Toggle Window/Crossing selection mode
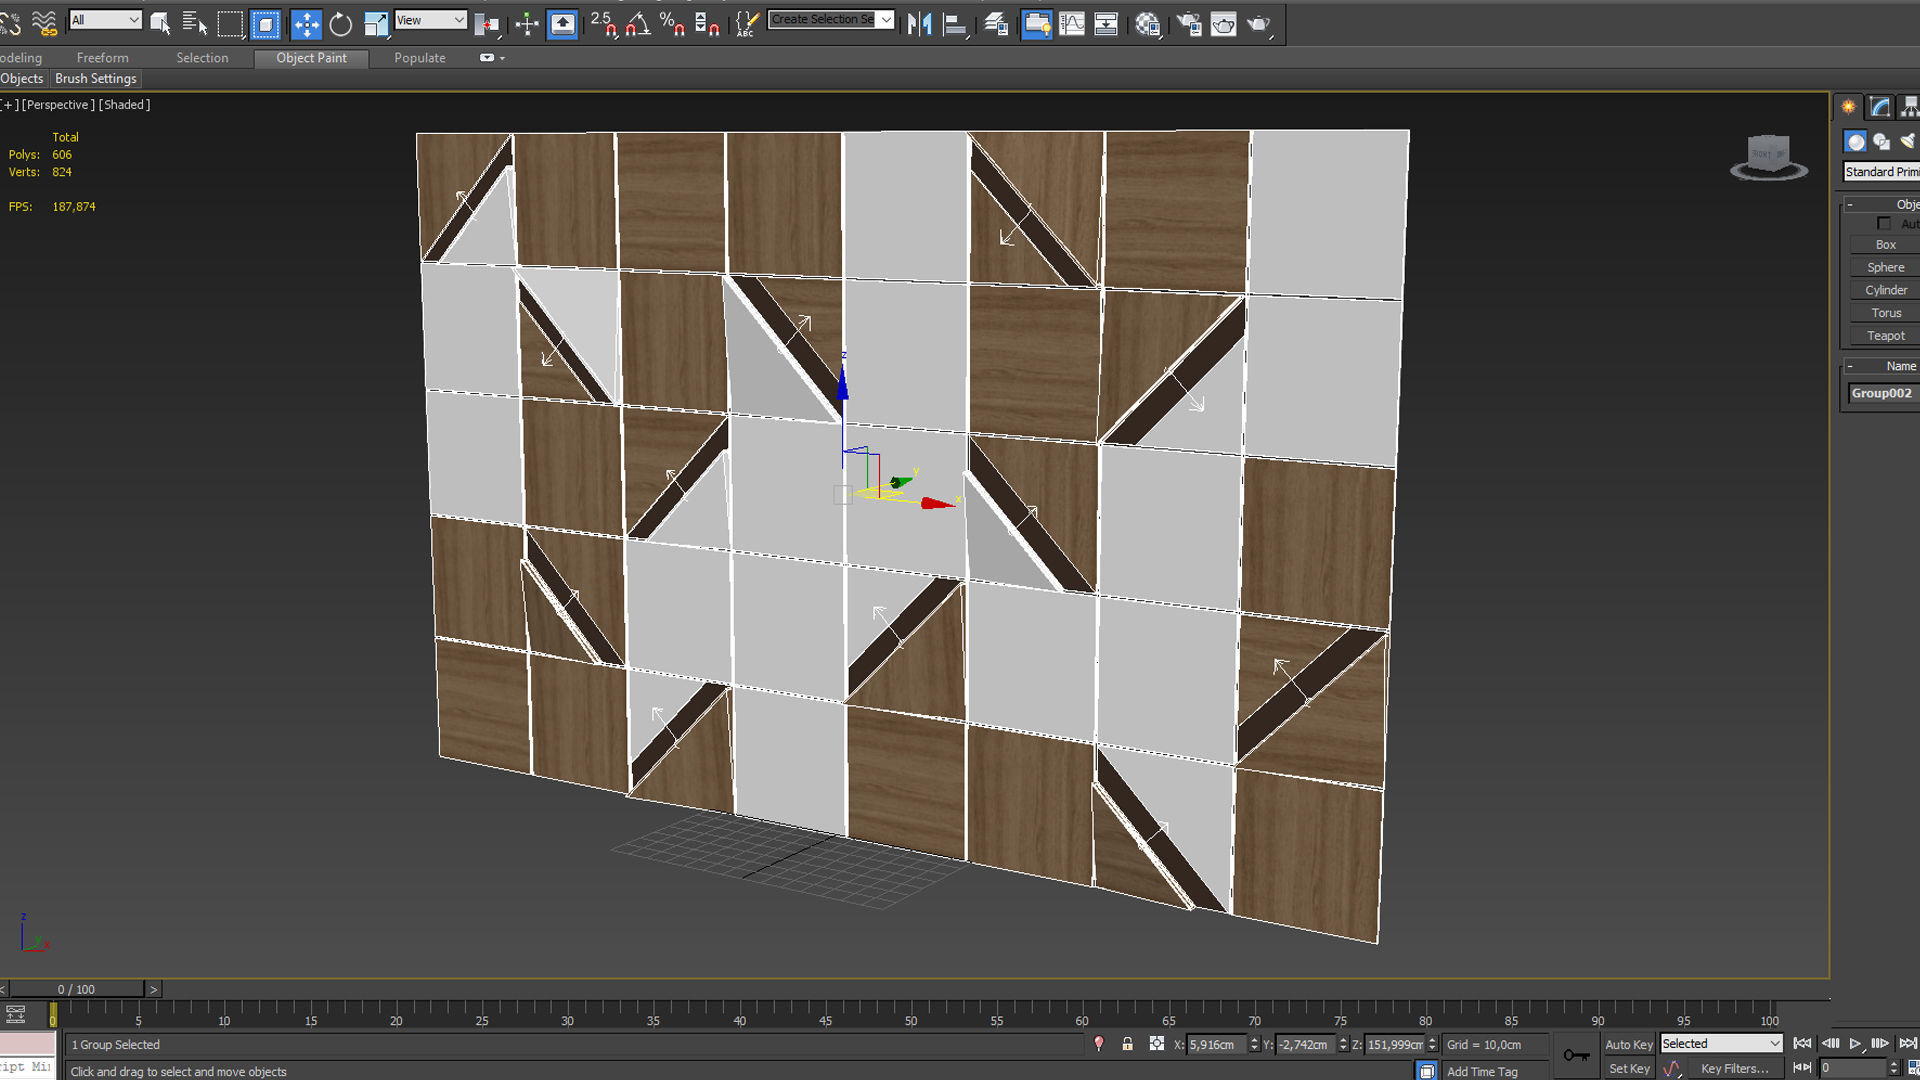This screenshot has height=1080, width=1920. point(266,23)
